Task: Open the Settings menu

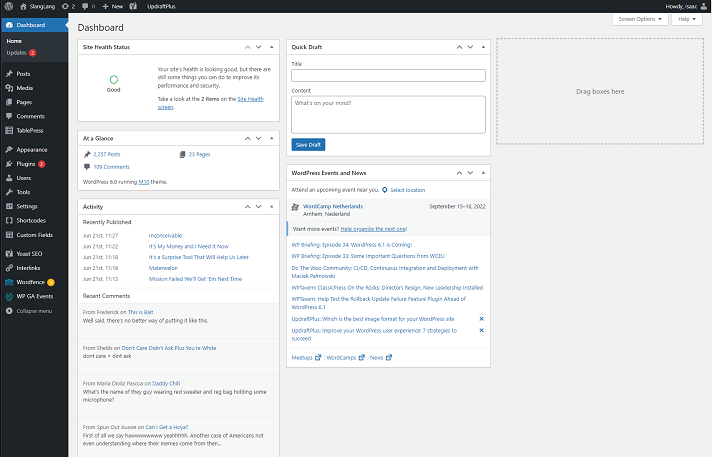Action: [27, 206]
